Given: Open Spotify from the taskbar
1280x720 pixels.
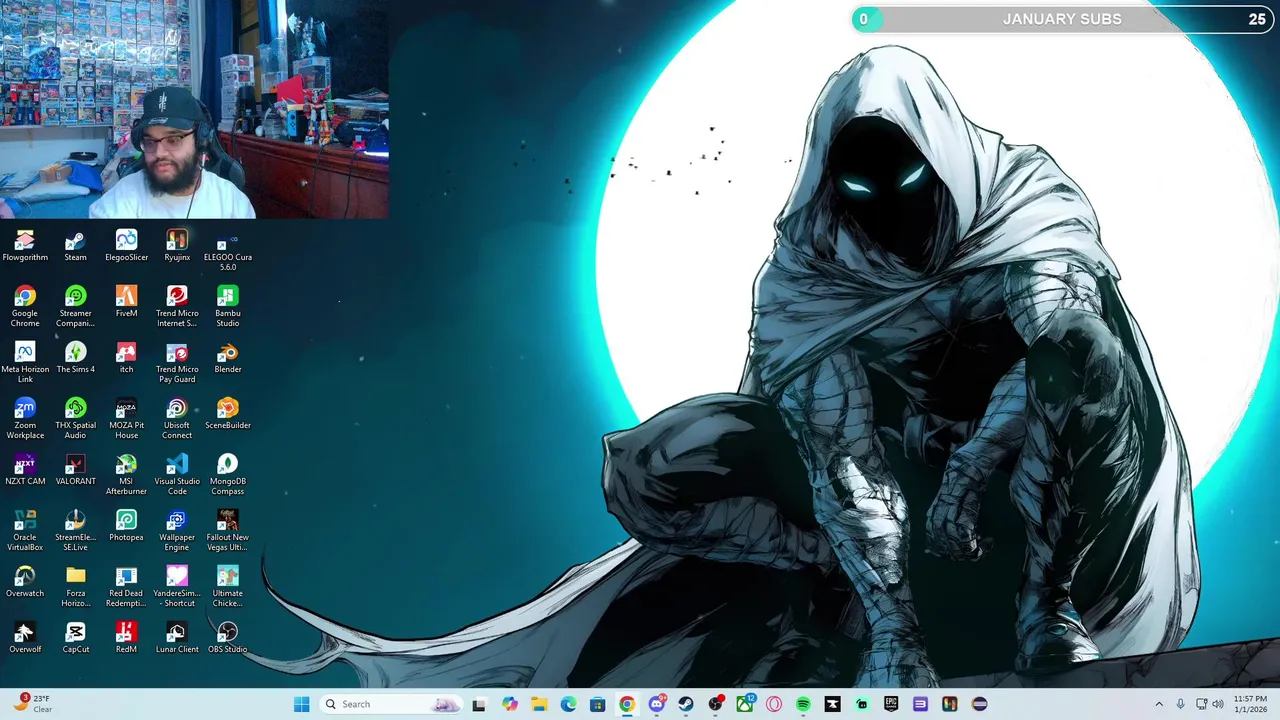Looking at the screenshot, I should point(803,704).
